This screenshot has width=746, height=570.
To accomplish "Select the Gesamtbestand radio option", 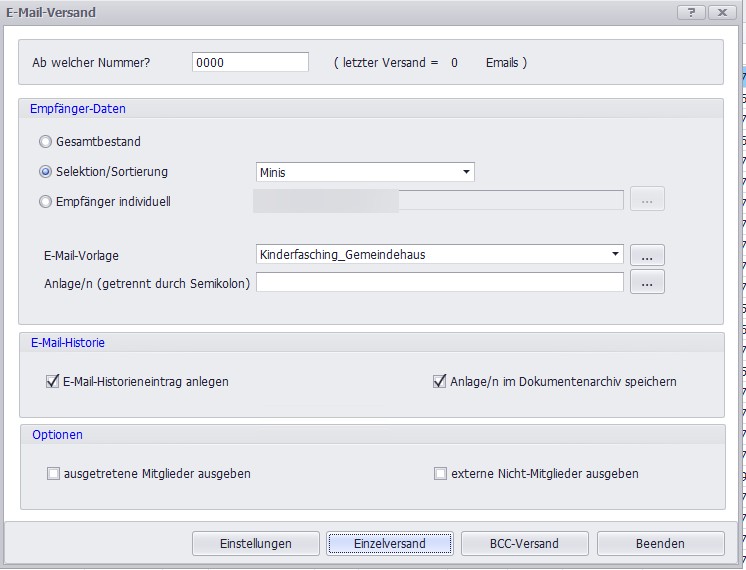I will click(x=45, y=142).
